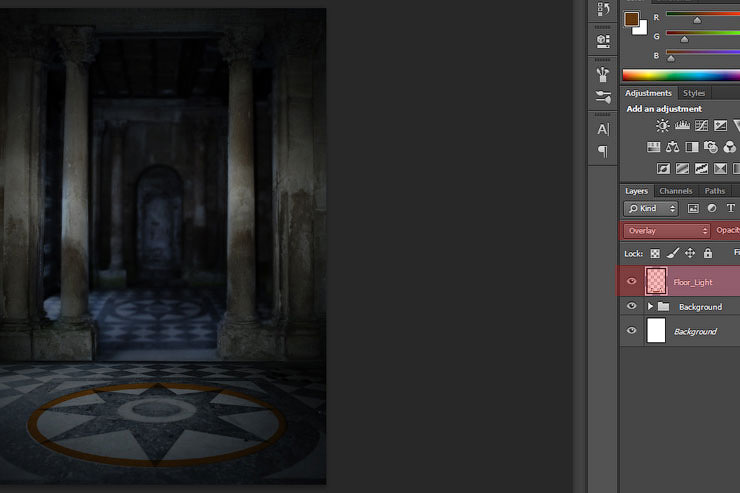Switch to the Styles tab
The height and width of the screenshot is (493, 740).
click(x=694, y=93)
